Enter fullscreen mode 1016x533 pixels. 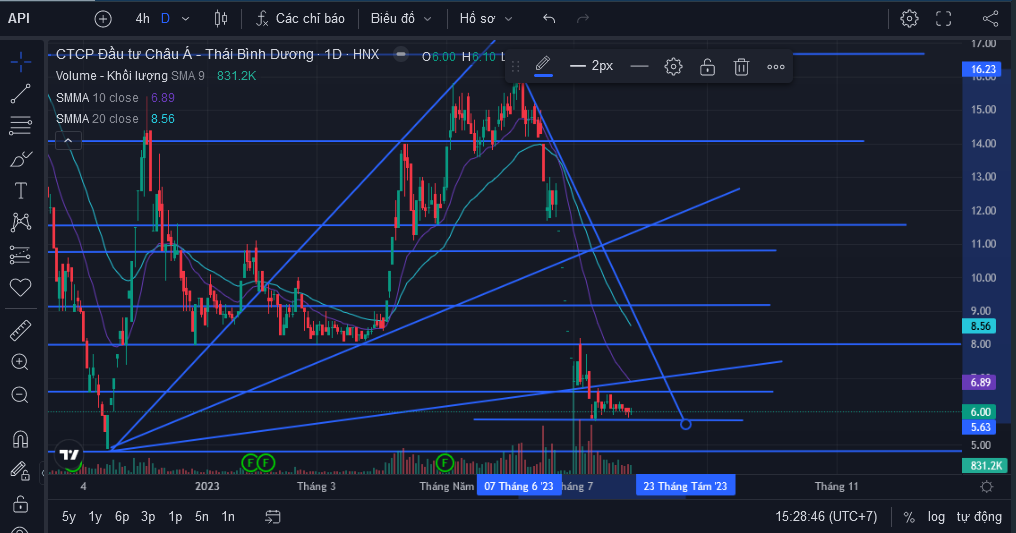pyautogui.click(x=943, y=18)
